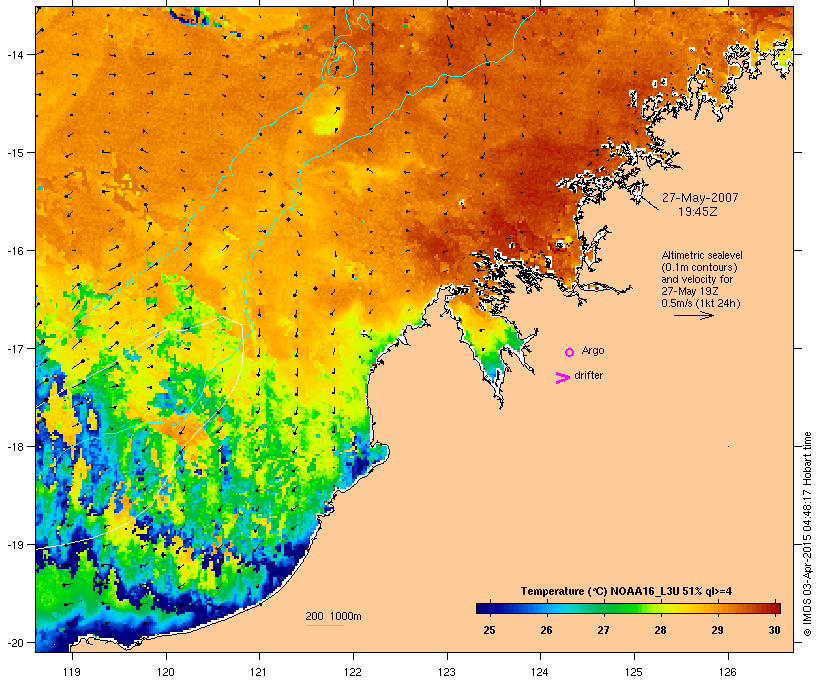
Task: Click the latitude label -20
Action: pyautogui.click(x=15, y=643)
